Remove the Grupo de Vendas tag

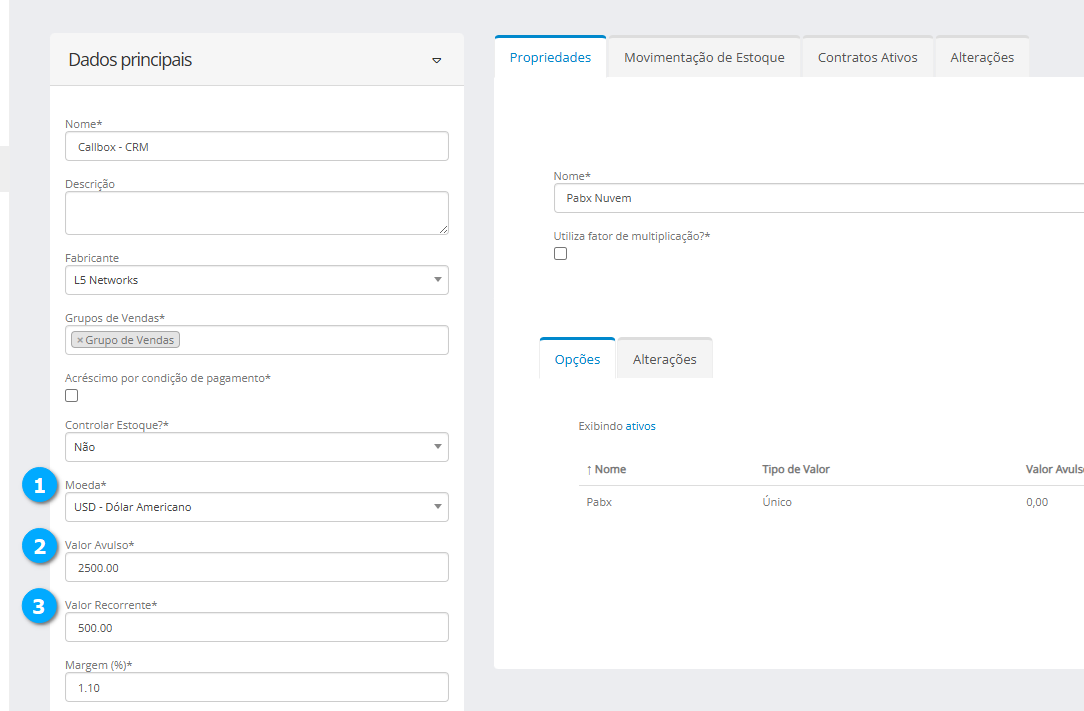tap(80, 340)
